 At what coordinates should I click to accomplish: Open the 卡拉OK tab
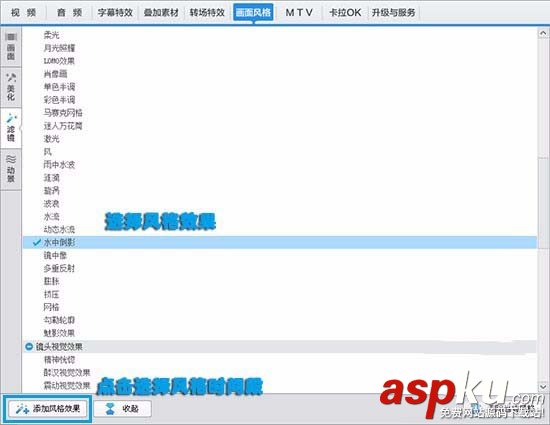click(345, 13)
